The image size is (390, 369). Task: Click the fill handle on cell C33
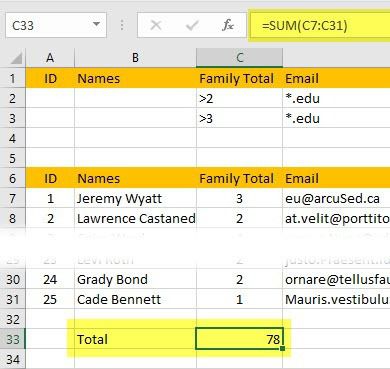tap(283, 348)
